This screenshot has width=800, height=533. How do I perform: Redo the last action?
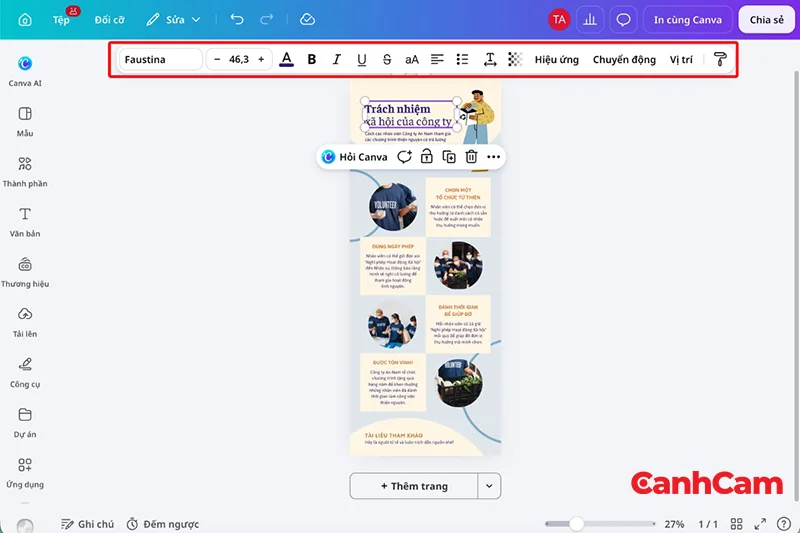(x=266, y=19)
